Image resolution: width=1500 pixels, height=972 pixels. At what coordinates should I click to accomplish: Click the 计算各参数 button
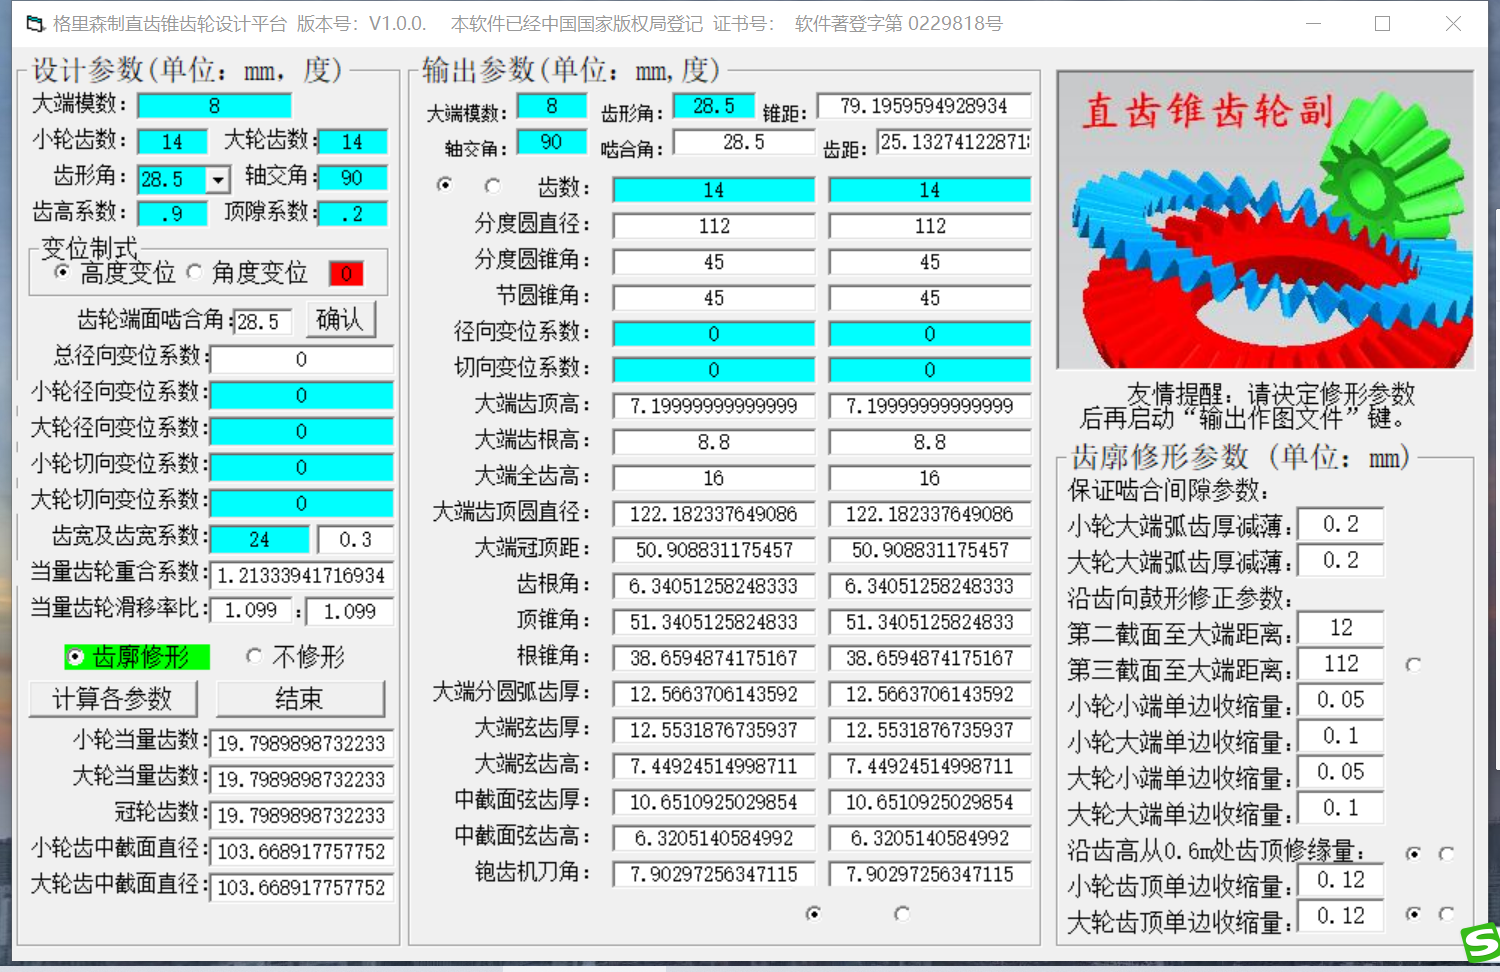(x=112, y=699)
